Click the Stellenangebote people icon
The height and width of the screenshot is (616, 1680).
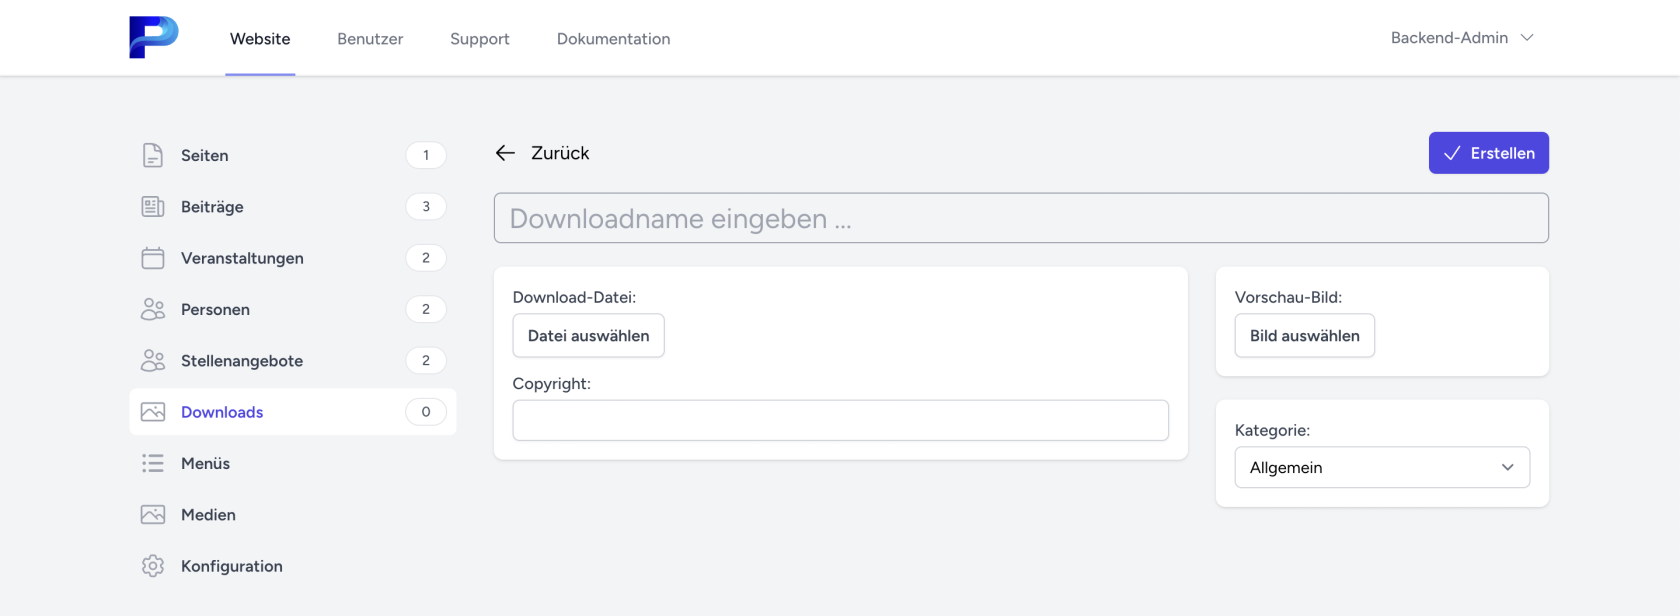[153, 361]
